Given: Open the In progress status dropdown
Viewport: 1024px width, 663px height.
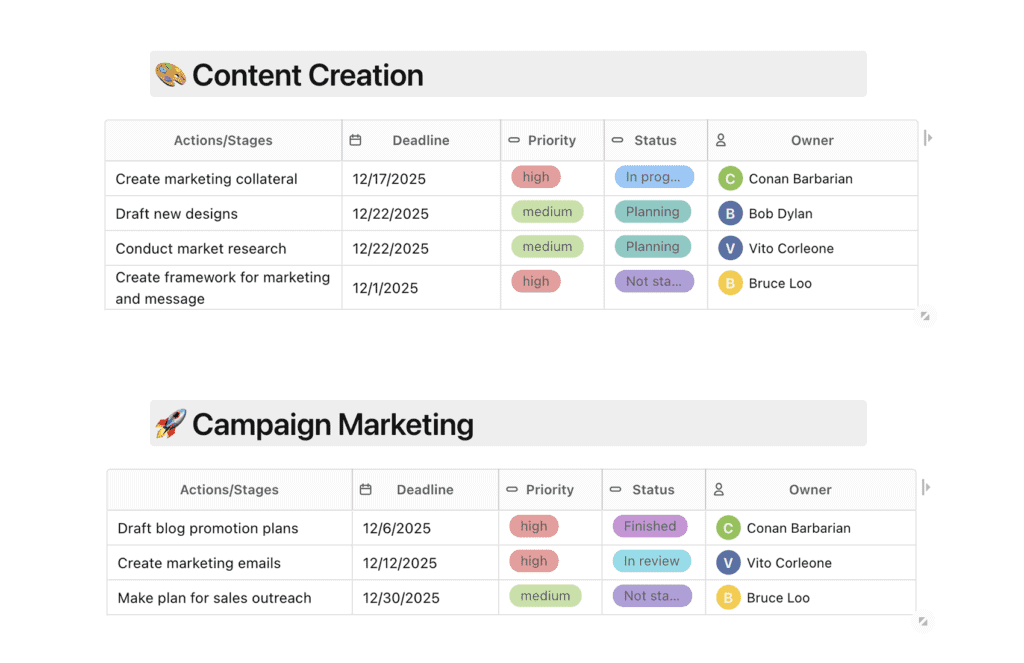Looking at the screenshot, I should [654, 177].
